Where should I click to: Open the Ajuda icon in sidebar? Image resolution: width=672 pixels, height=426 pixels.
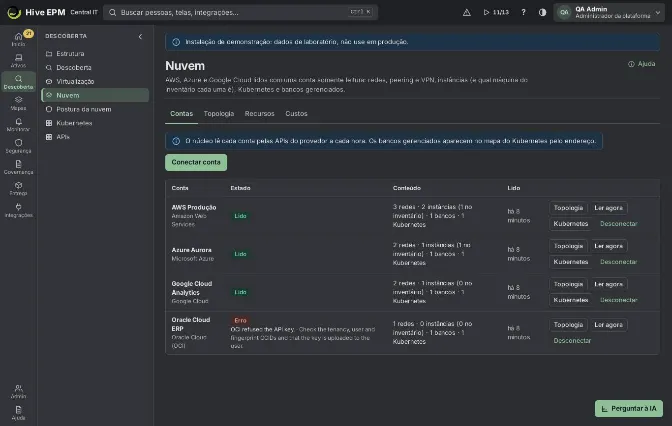pyautogui.click(x=18, y=413)
